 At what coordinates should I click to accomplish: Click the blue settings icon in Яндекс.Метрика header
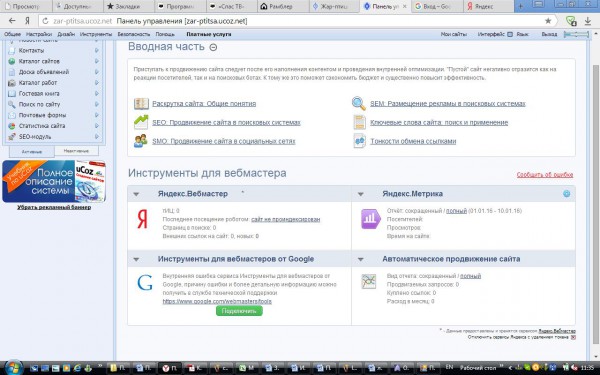click(x=567, y=194)
